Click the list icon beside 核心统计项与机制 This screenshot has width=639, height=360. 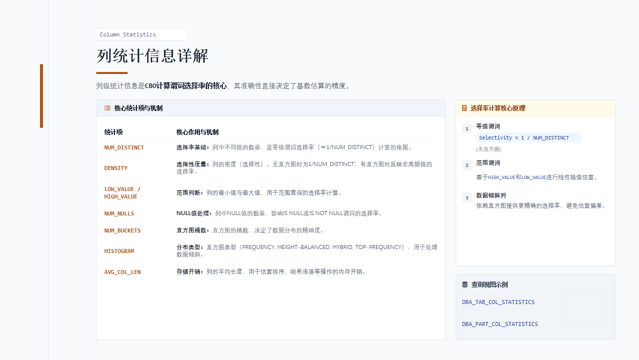point(107,108)
